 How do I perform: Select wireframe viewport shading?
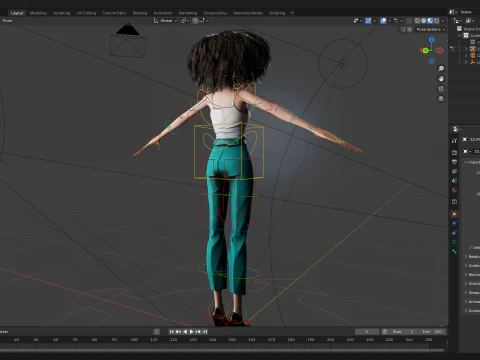[417, 21]
